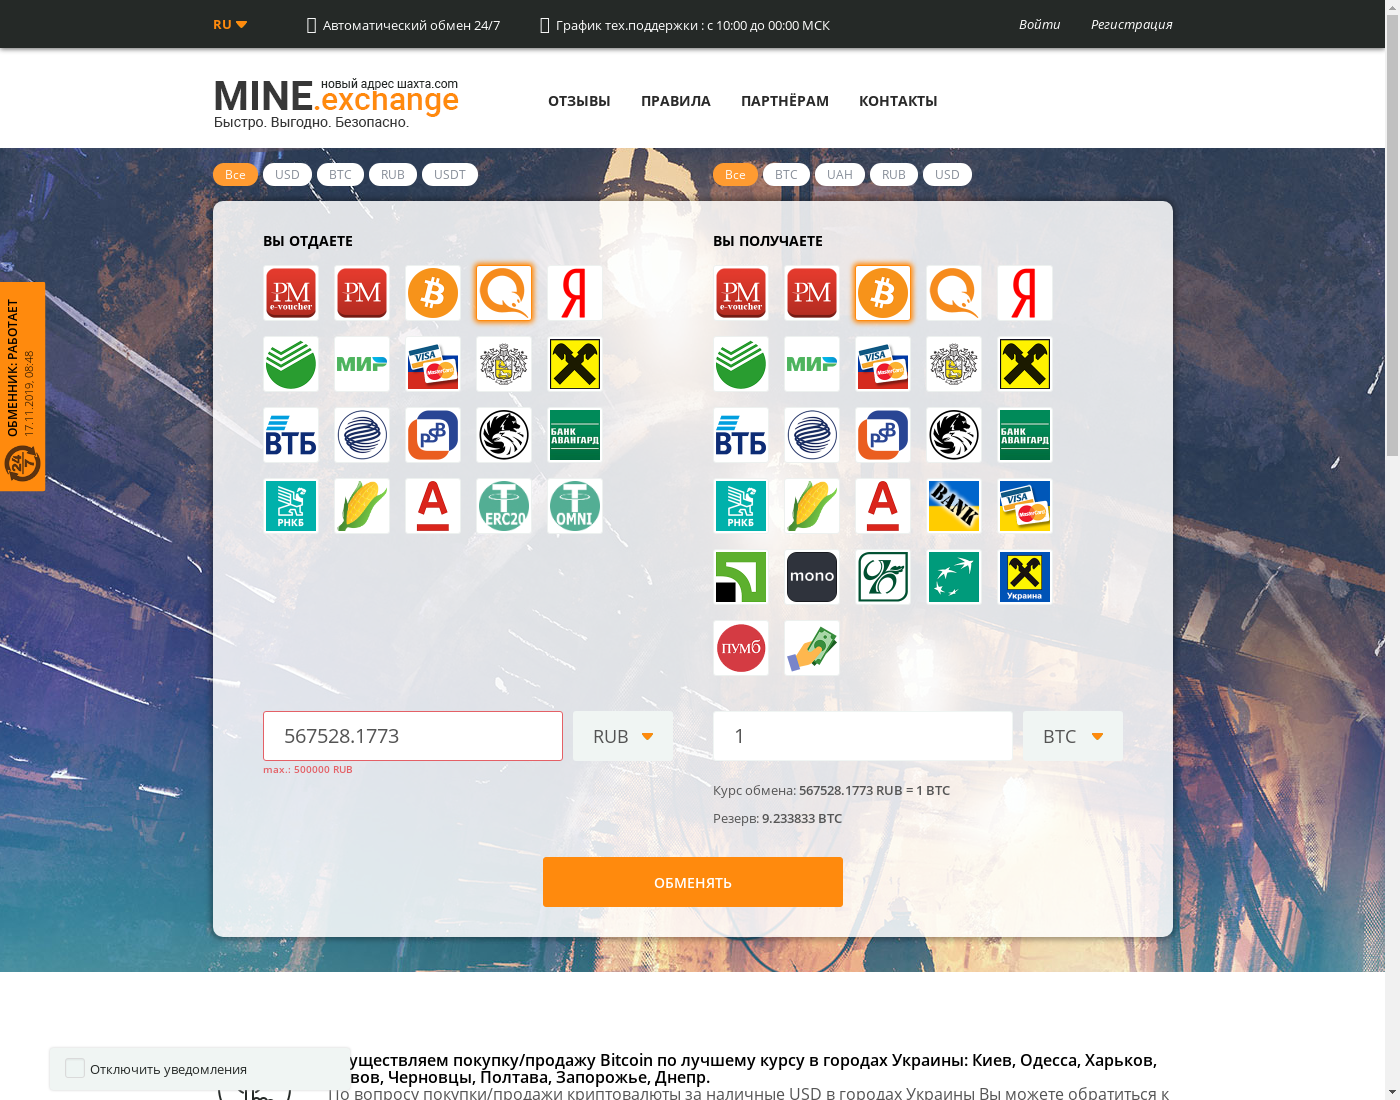
Task: Open the BTC currency dropdown
Action: [1073, 736]
